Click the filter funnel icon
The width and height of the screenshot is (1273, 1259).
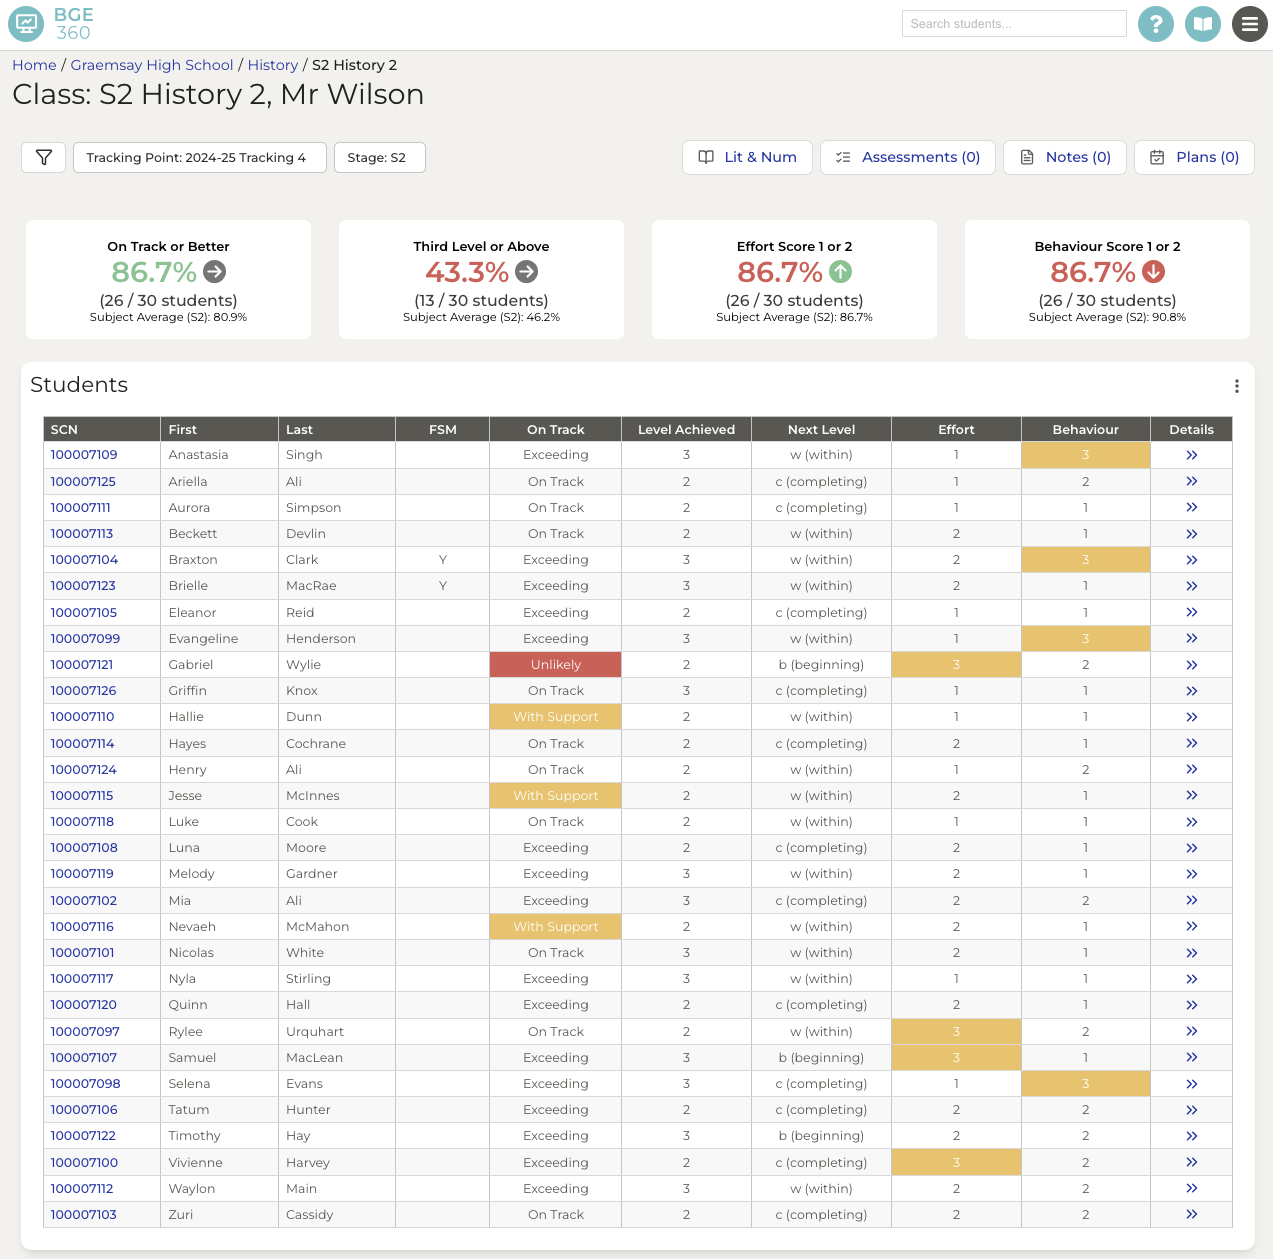[43, 157]
